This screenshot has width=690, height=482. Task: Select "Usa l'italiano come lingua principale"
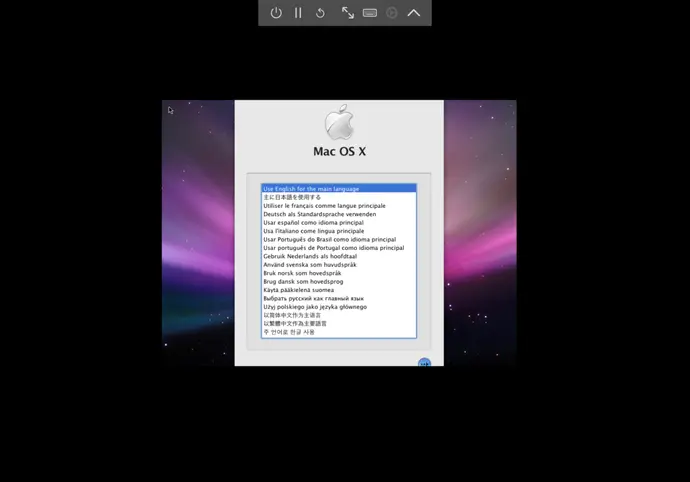coord(339,231)
